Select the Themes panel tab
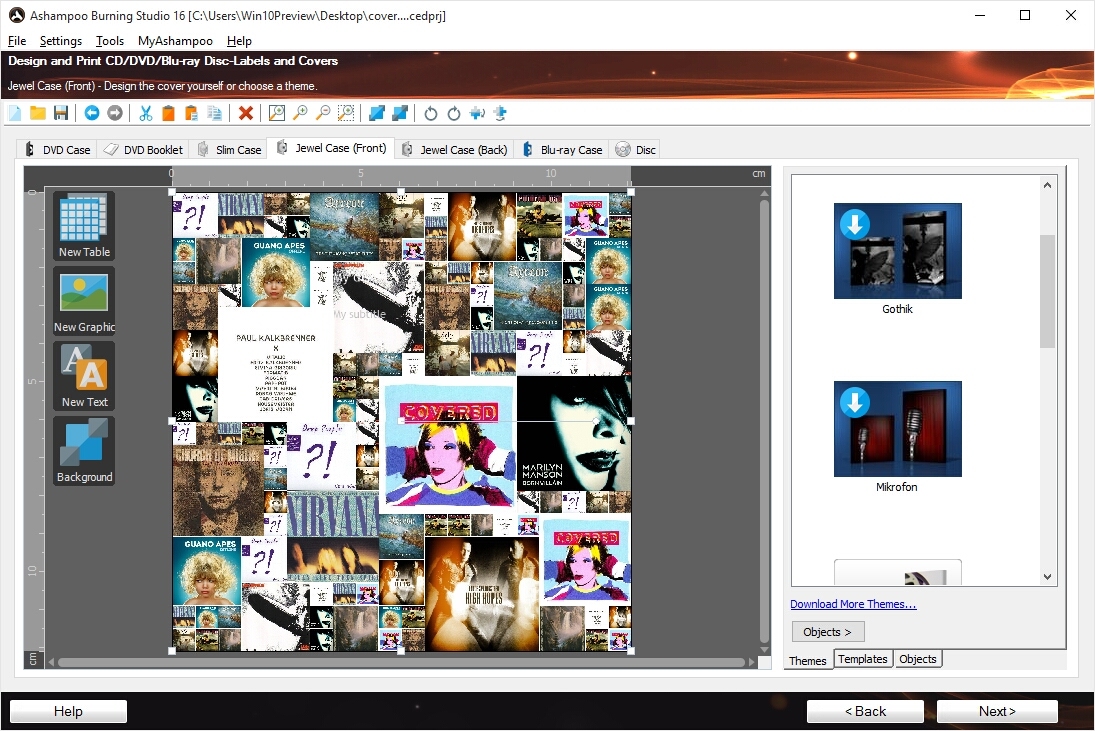The image size is (1095, 731). coord(808,660)
